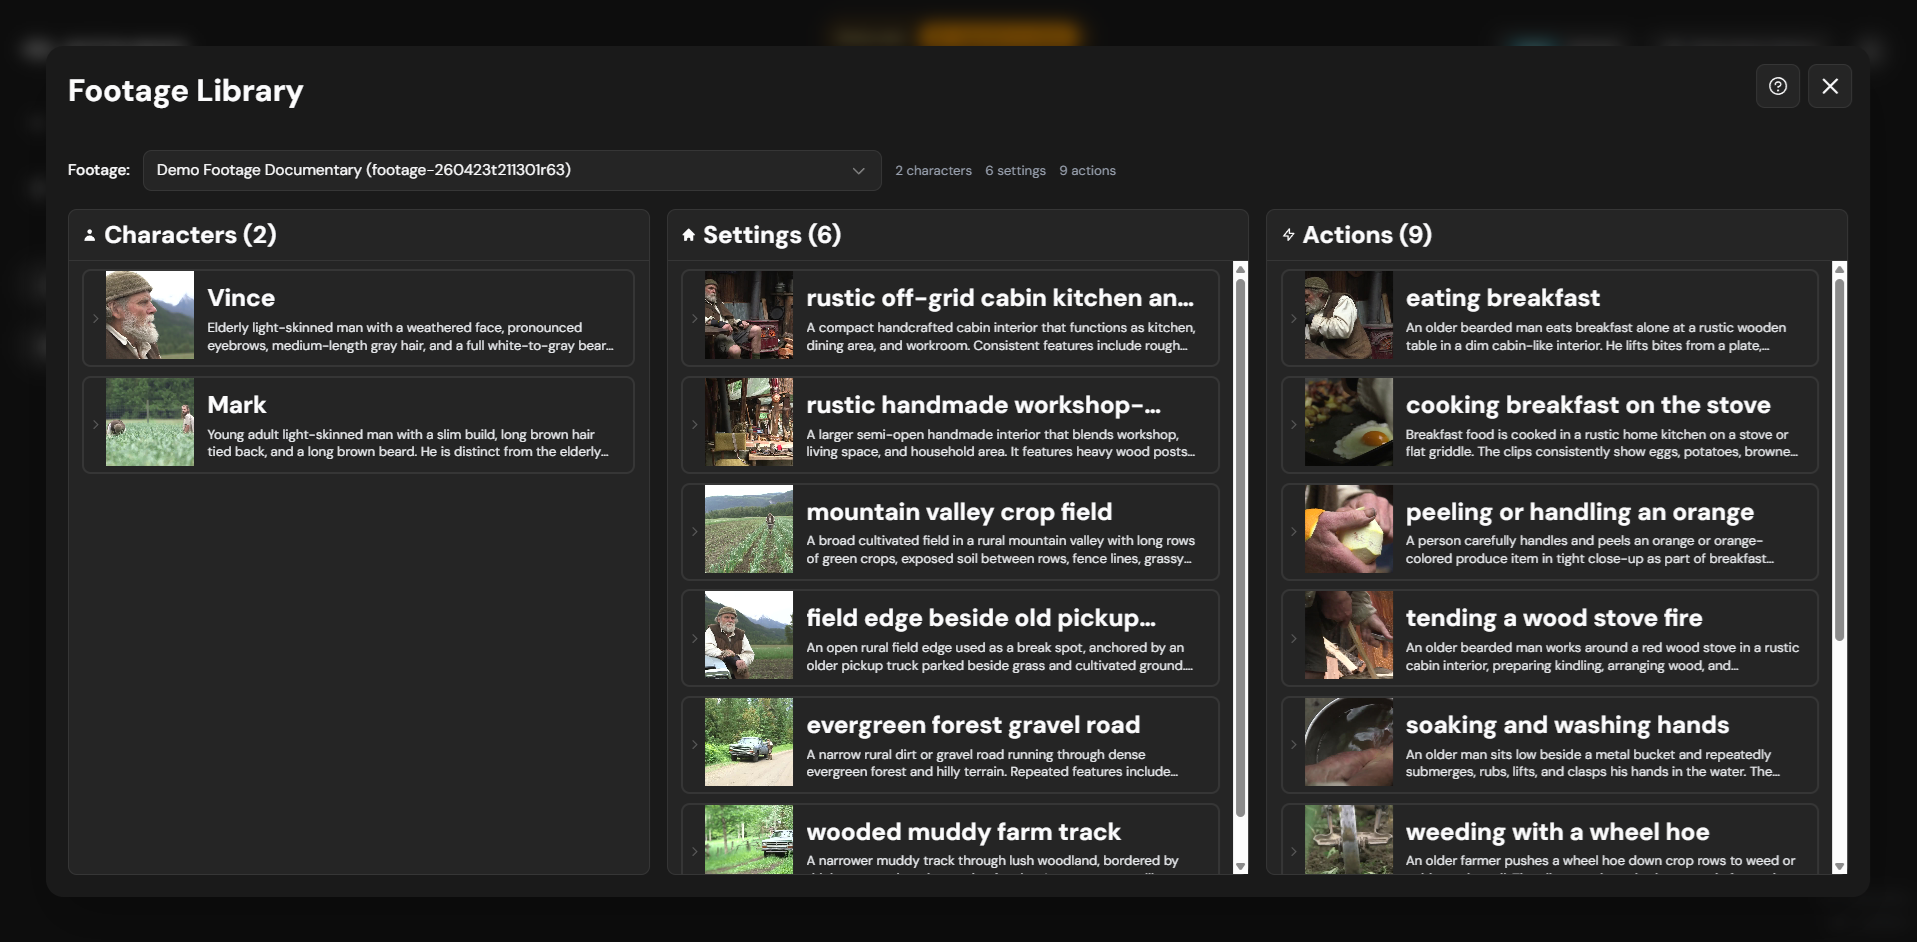Expand the Vince character row chevron
The height and width of the screenshot is (942, 1917).
(95, 318)
